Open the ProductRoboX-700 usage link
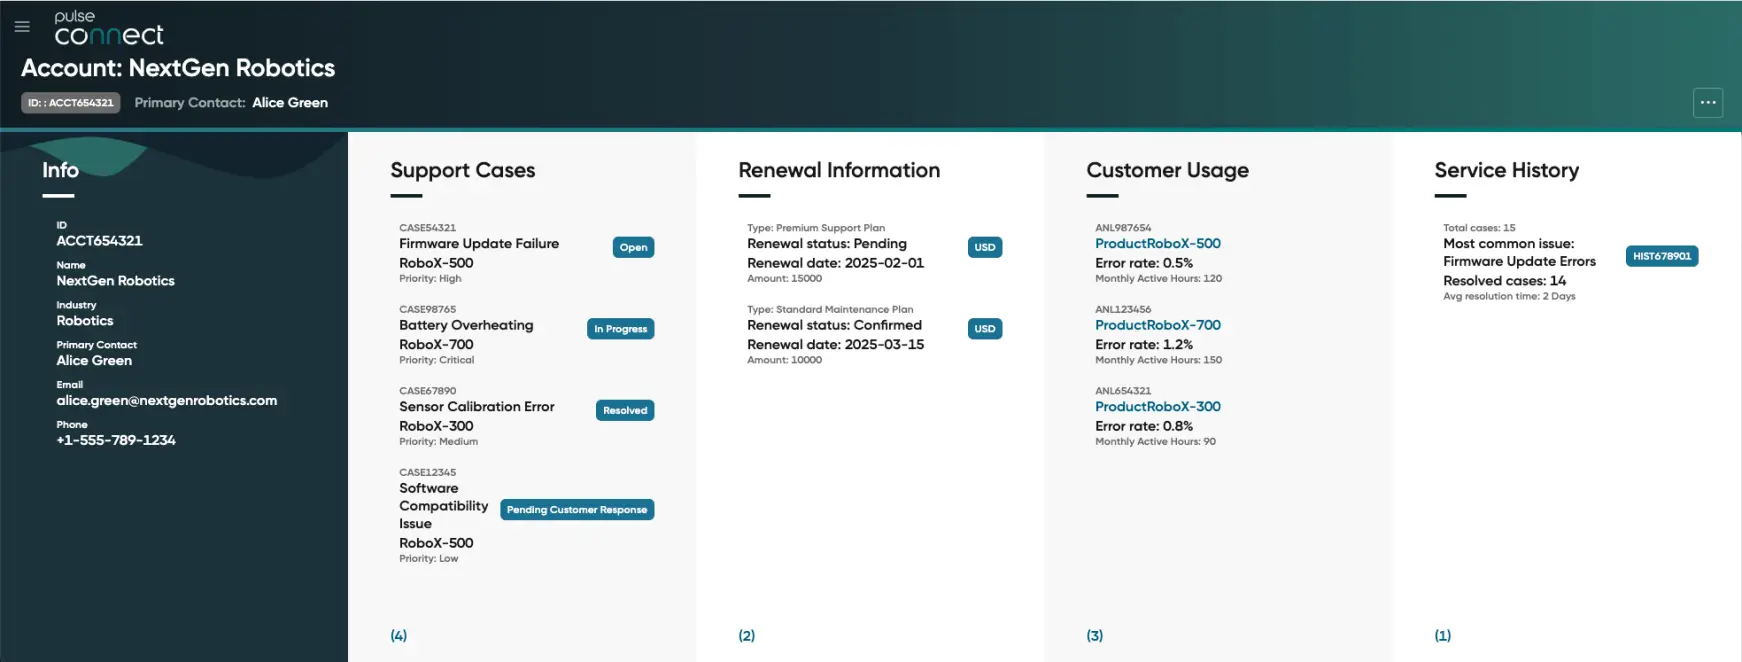The width and height of the screenshot is (1742, 662). click(1158, 325)
